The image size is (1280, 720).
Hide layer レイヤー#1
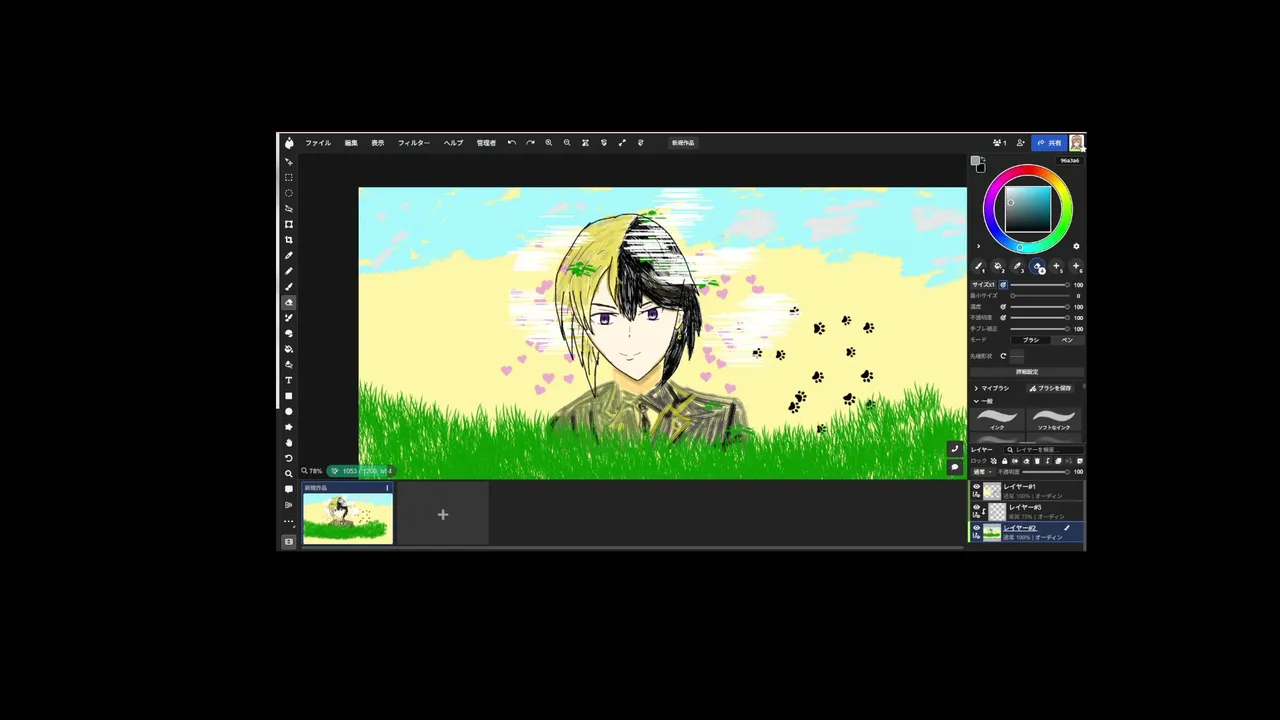tap(977, 486)
